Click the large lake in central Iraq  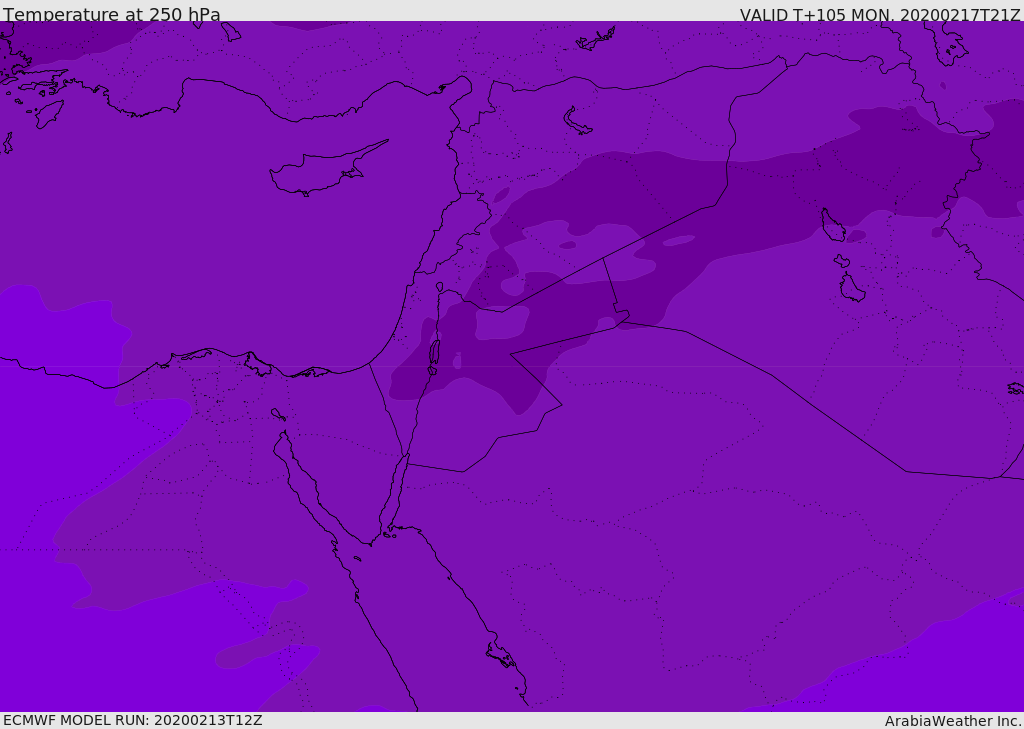[833, 225]
